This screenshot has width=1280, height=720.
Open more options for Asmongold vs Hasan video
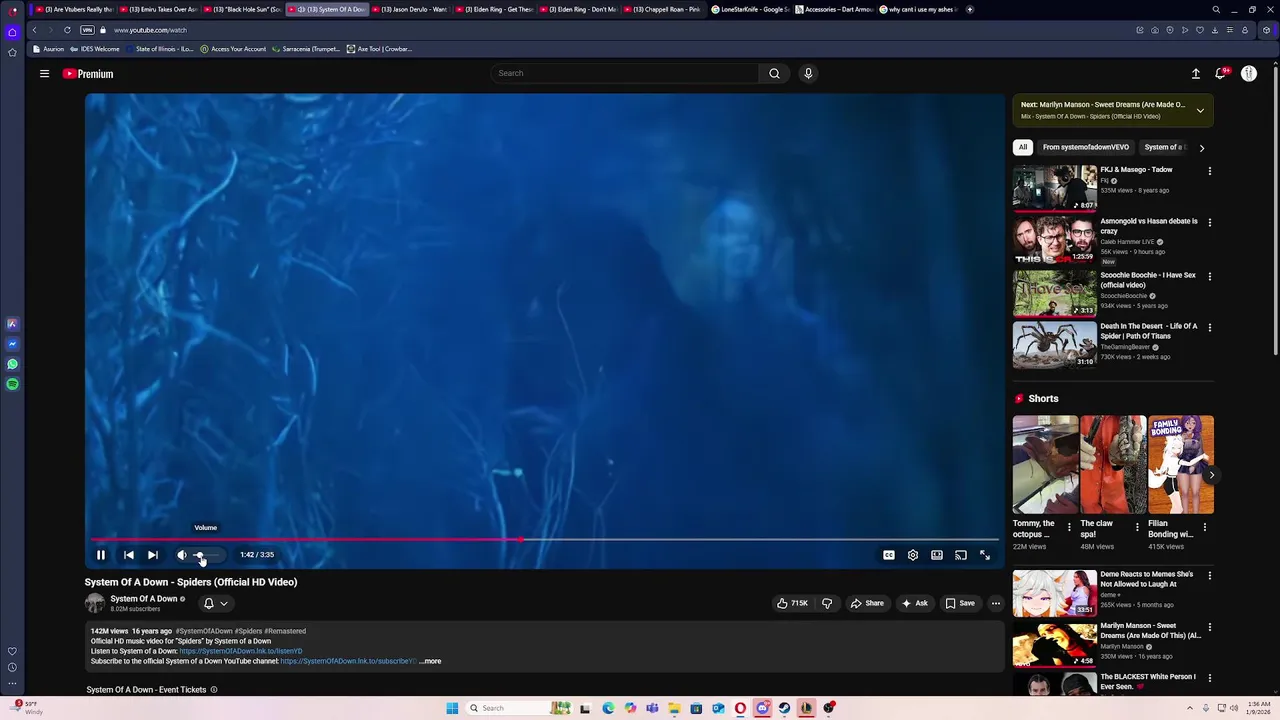tap(1210, 222)
